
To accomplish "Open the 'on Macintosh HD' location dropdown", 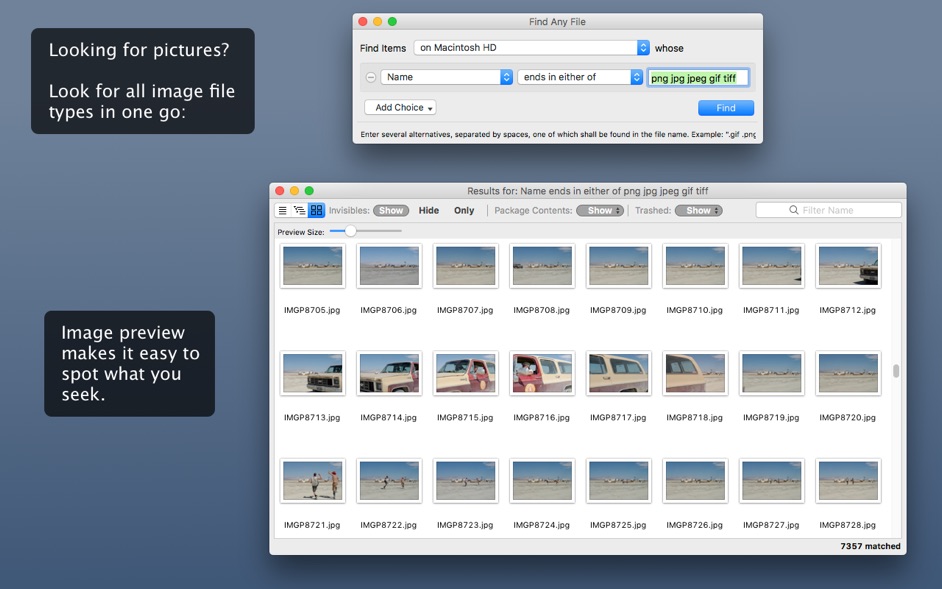I will (x=530, y=47).
